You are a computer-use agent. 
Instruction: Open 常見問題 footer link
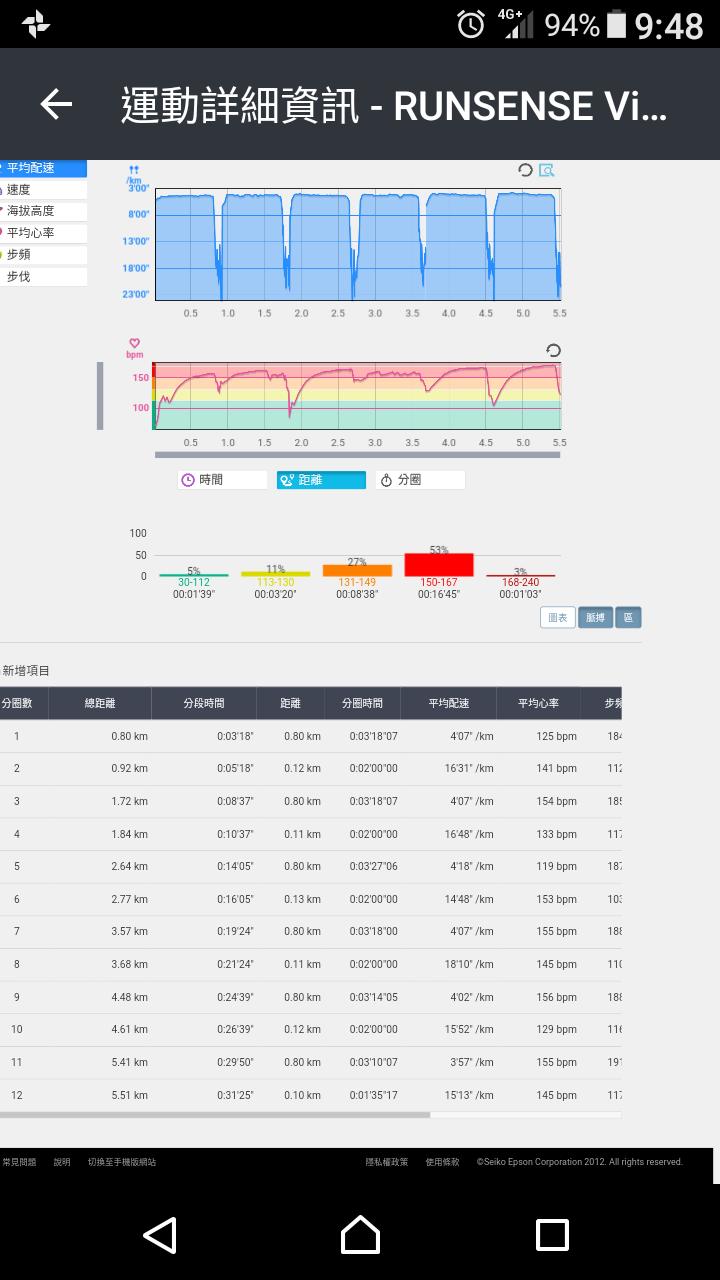(19, 1162)
